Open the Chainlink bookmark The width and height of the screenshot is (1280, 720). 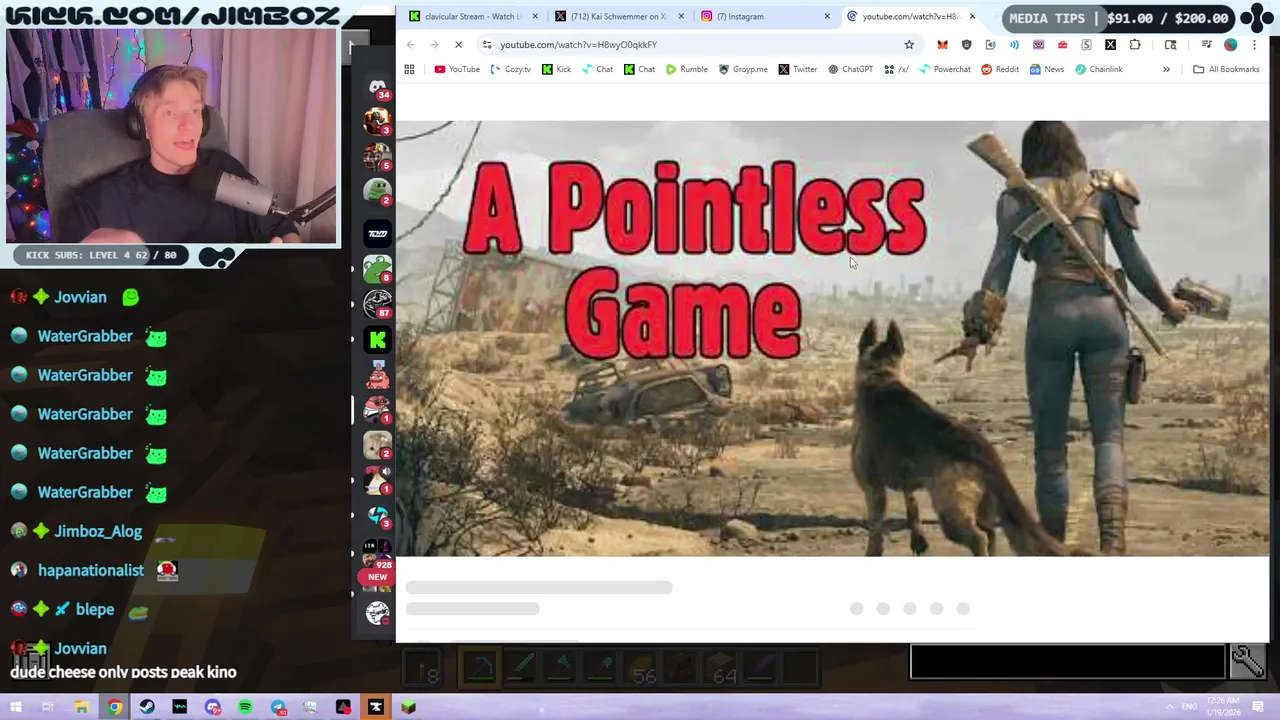(x=1099, y=69)
